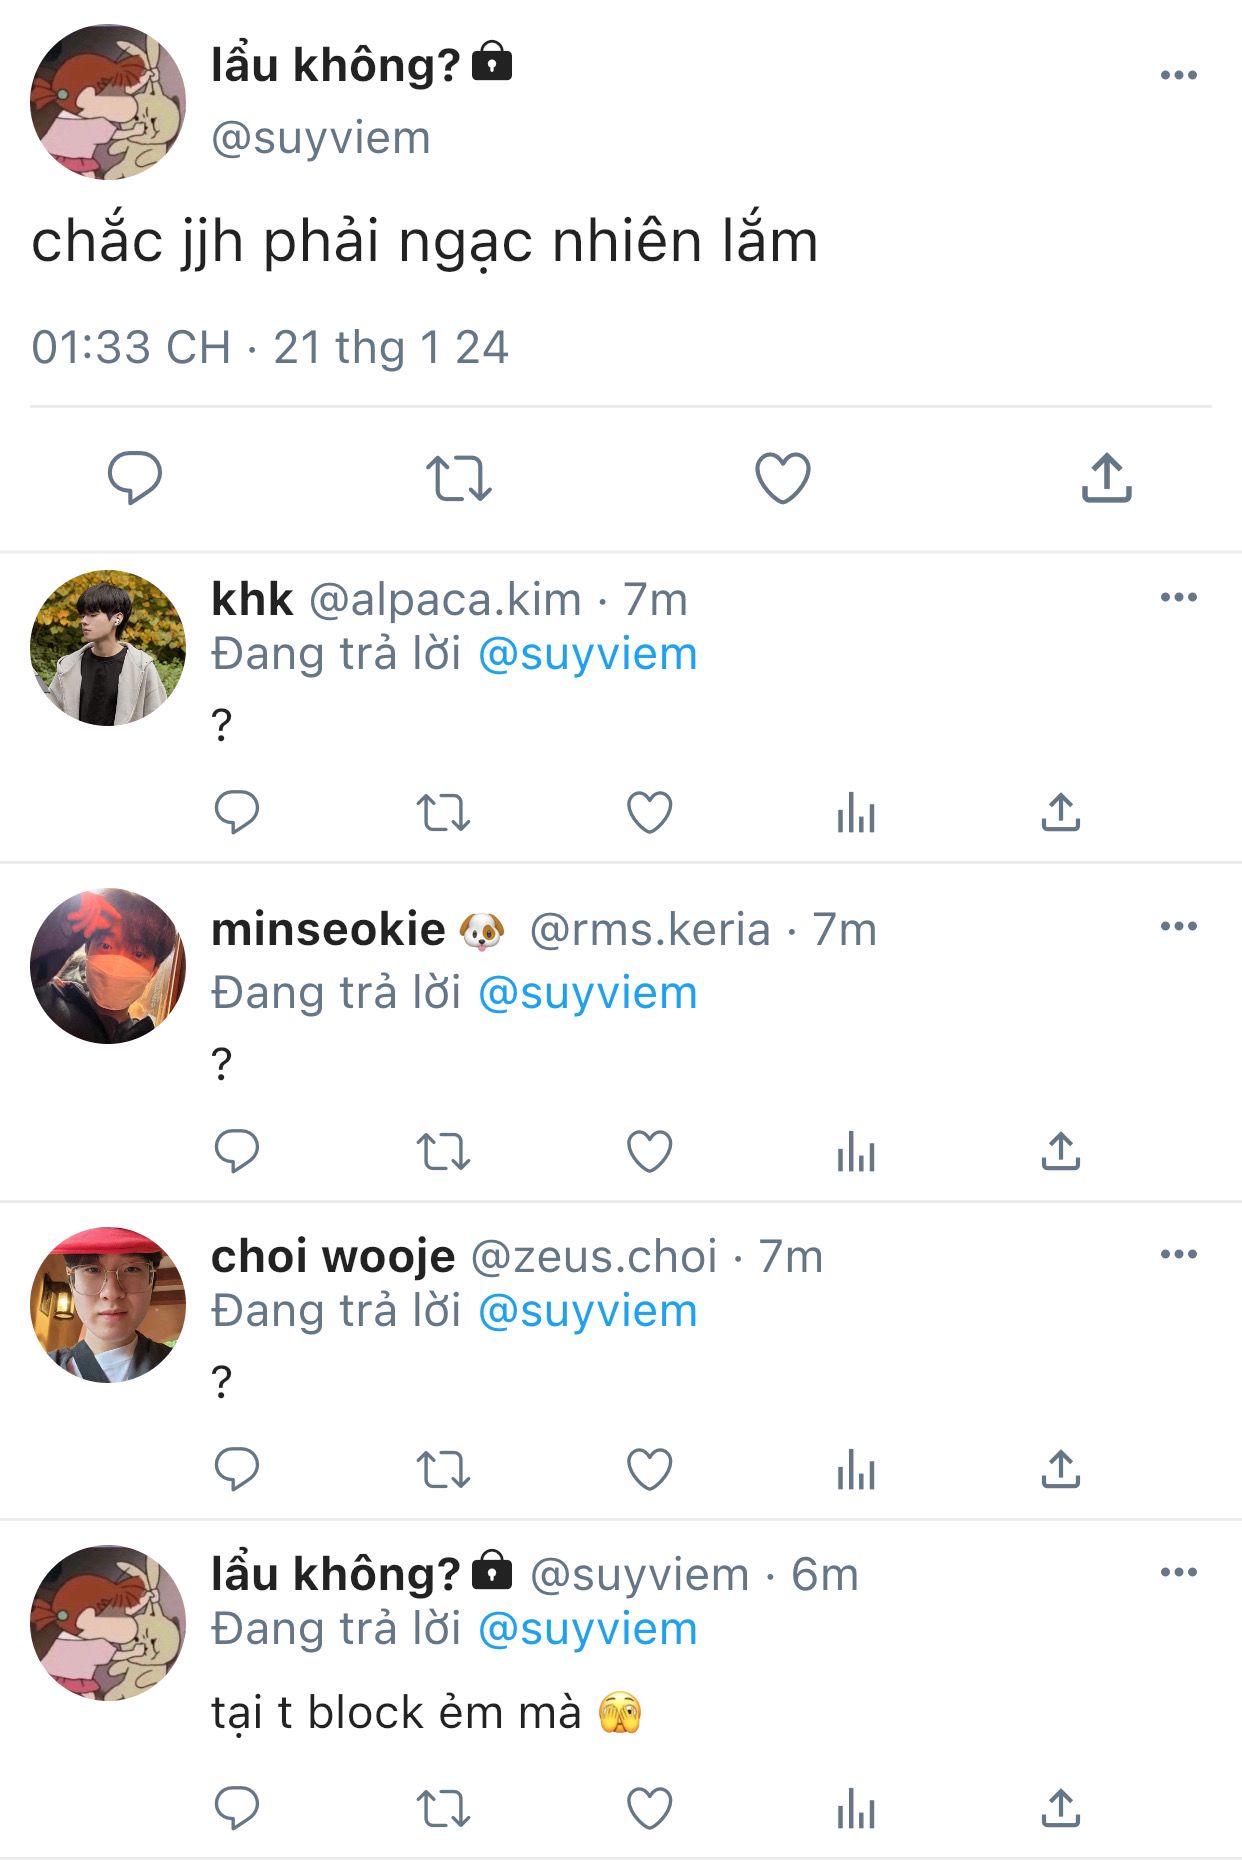Reply to the main tweet
The height and width of the screenshot is (1860, 1242).
[135, 478]
